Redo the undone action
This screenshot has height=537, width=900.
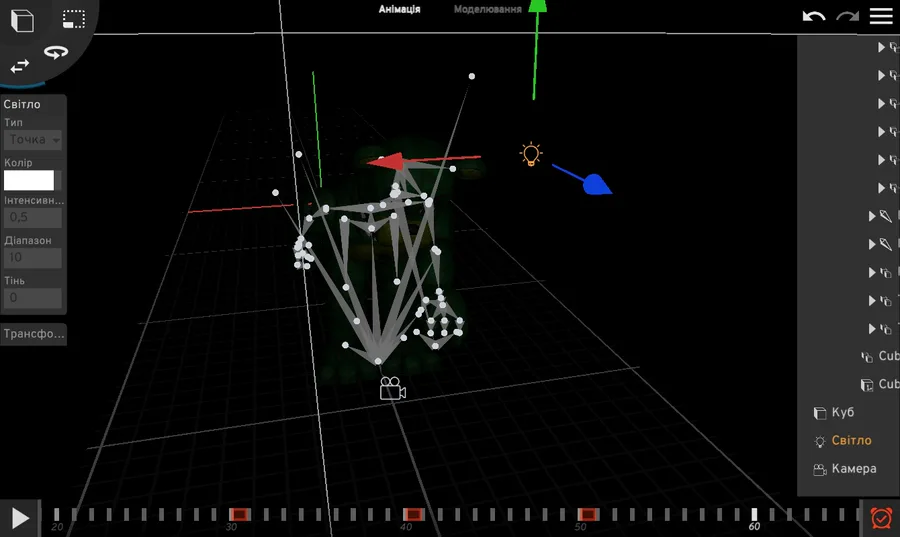pos(847,15)
